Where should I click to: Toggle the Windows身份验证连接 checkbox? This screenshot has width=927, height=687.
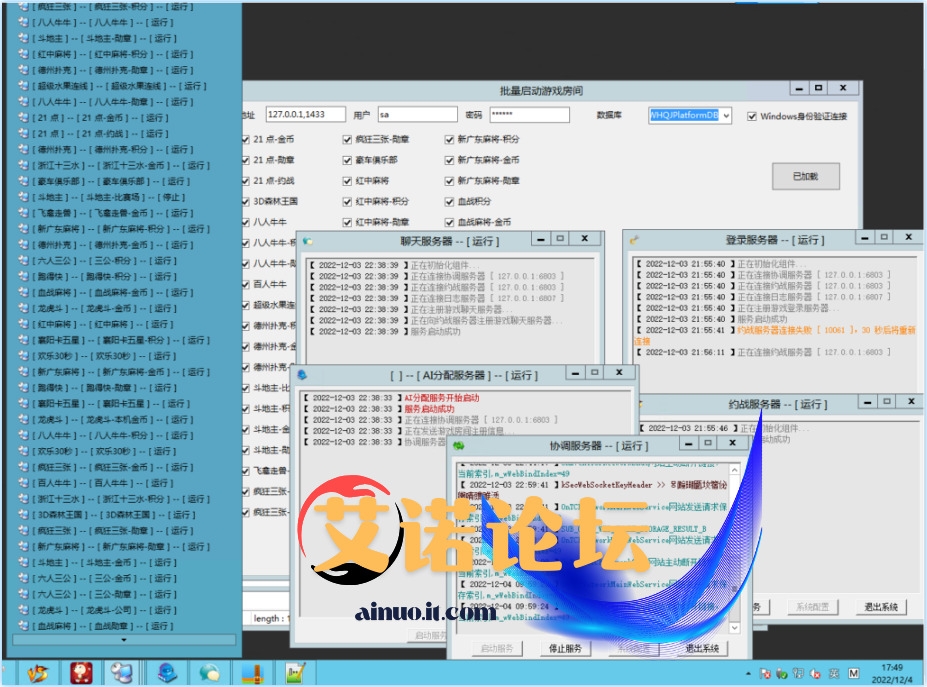pos(751,116)
